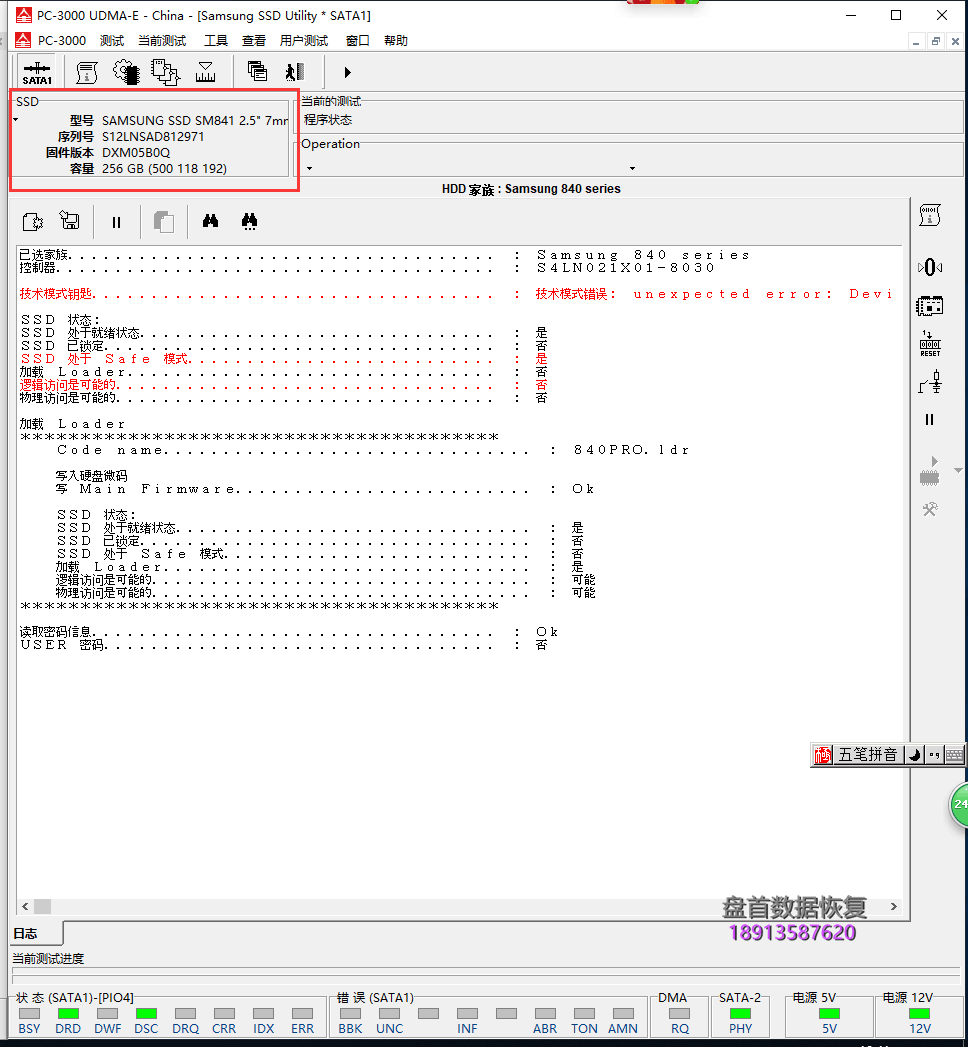The height and width of the screenshot is (1047, 968).
Task: Expand the left Operation dropdown arrow
Action: [309, 168]
